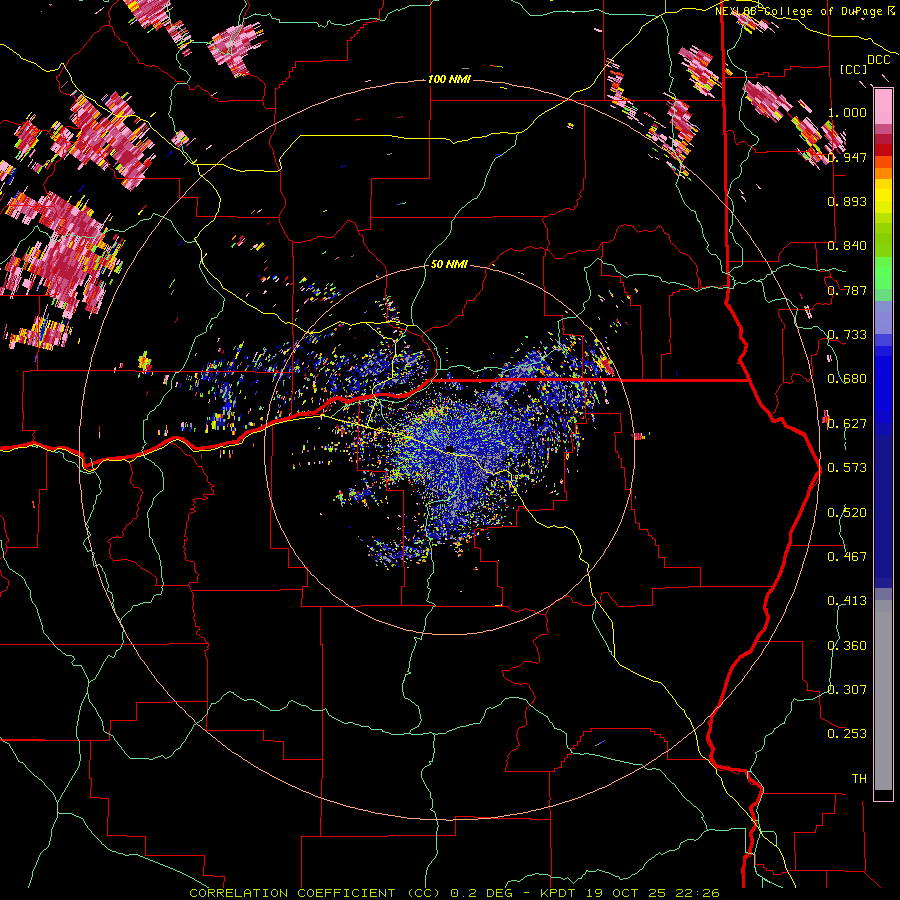This screenshot has height=900, width=900.
Task: Click the 0.947 scale value
Action: point(847,157)
